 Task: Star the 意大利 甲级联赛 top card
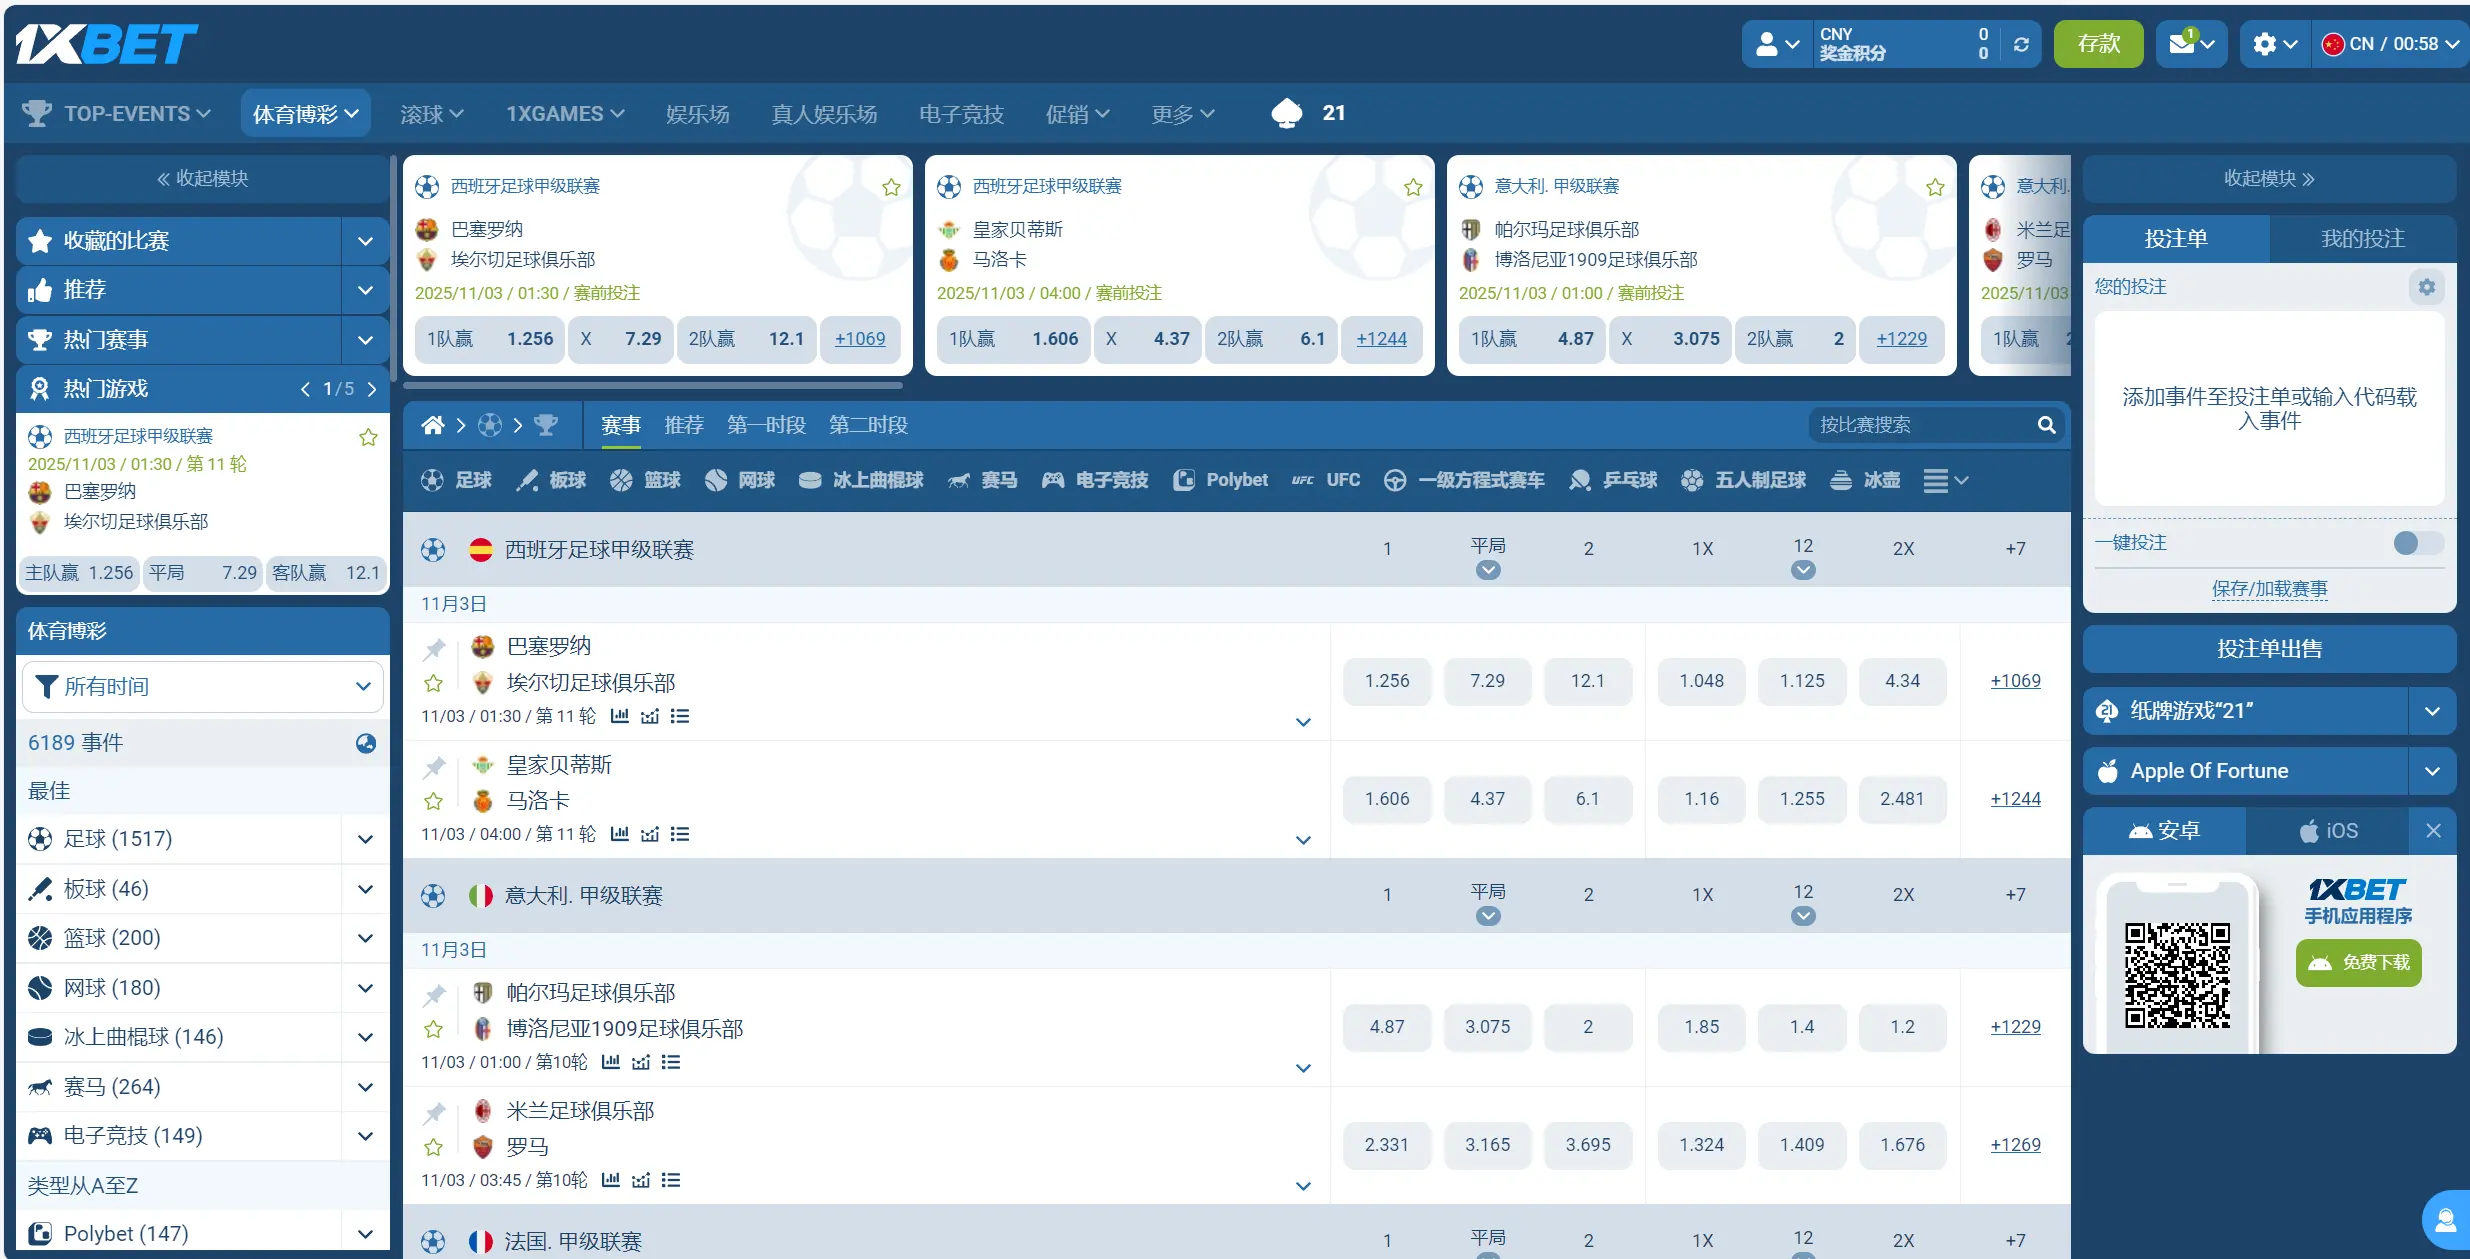[x=1935, y=187]
